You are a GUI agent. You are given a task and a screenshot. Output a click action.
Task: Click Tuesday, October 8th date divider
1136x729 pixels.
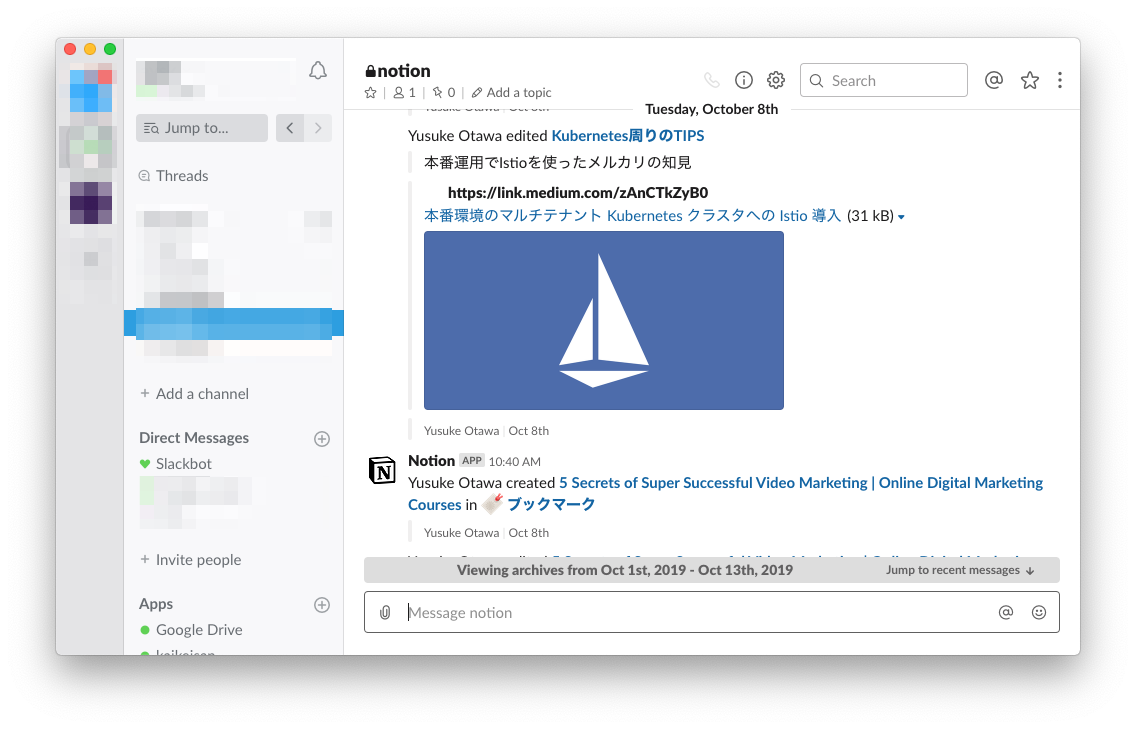pos(711,109)
